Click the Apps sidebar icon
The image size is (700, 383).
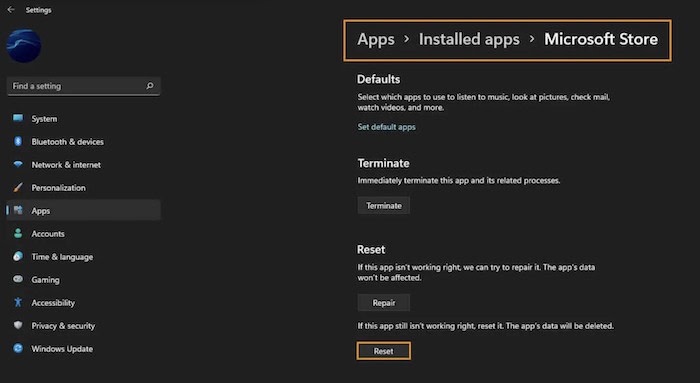pyautogui.click(x=18, y=210)
